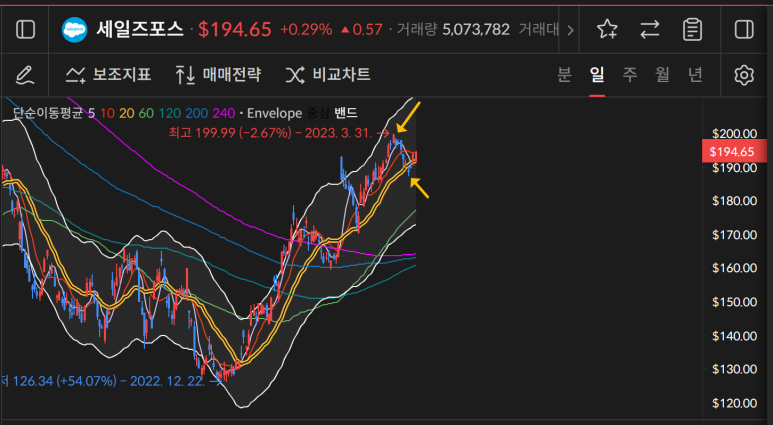Open 매매전략 trading strategy menu
773x425 pixels.
217,75
